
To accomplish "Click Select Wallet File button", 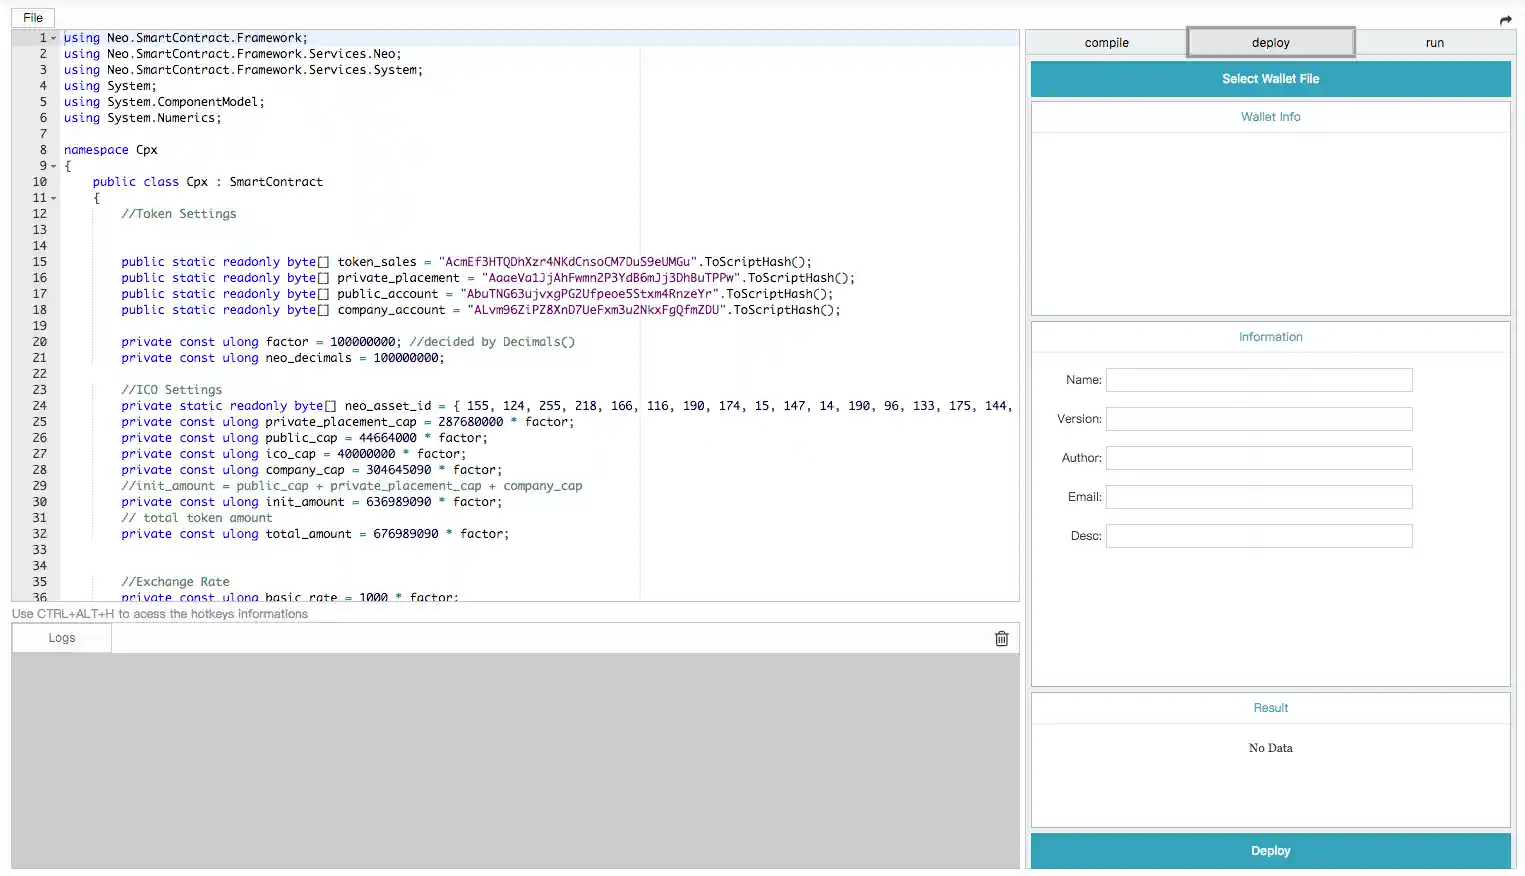I will coord(1270,79).
